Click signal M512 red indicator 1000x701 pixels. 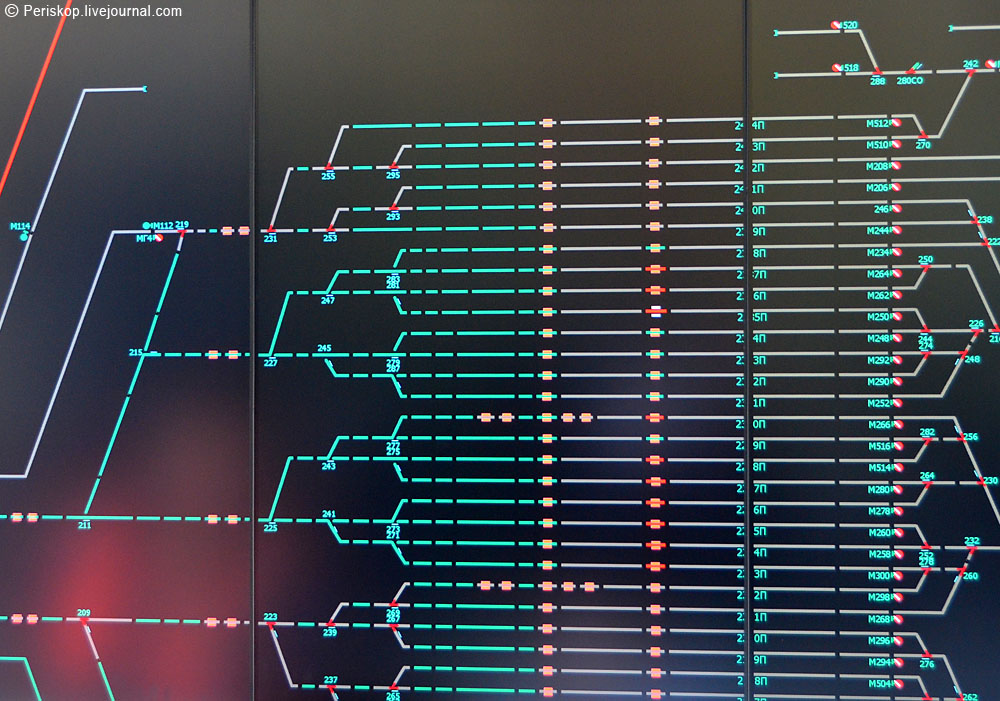[x=896, y=124]
